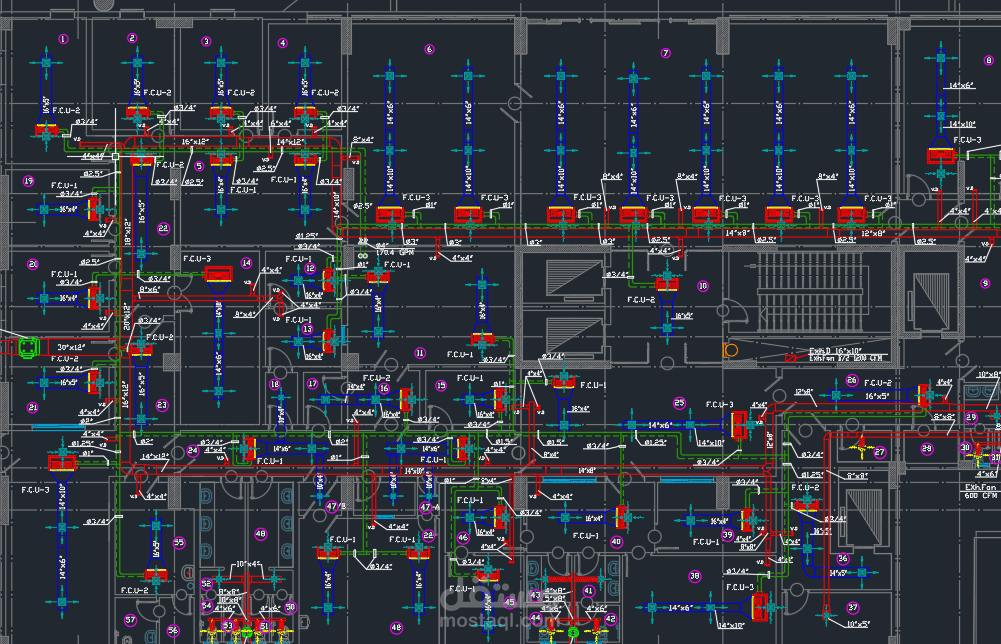The image size is (1001, 644).
Task: Click room number tag 39
Action: pos(727,535)
